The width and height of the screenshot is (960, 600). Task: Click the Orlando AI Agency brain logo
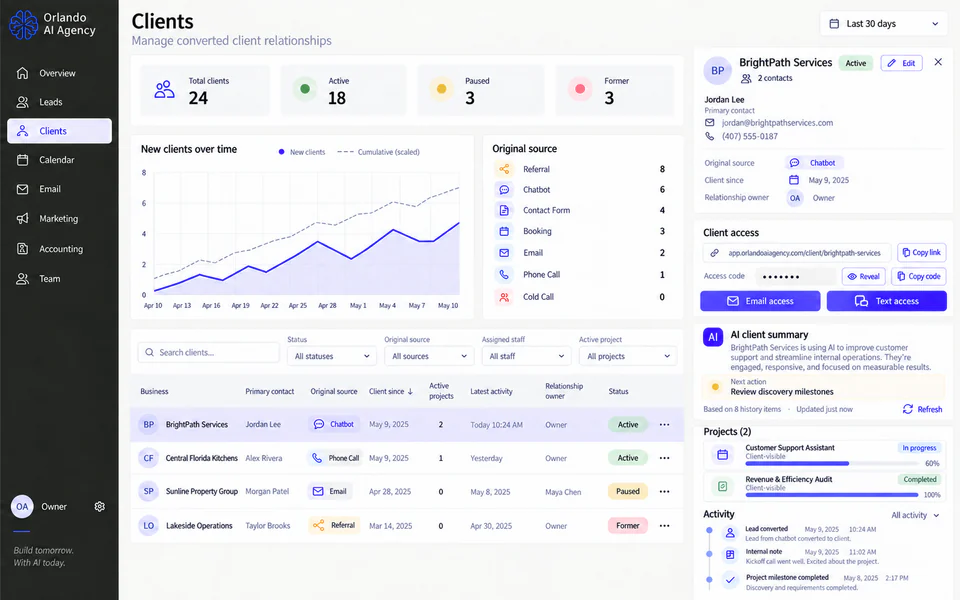[23, 24]
